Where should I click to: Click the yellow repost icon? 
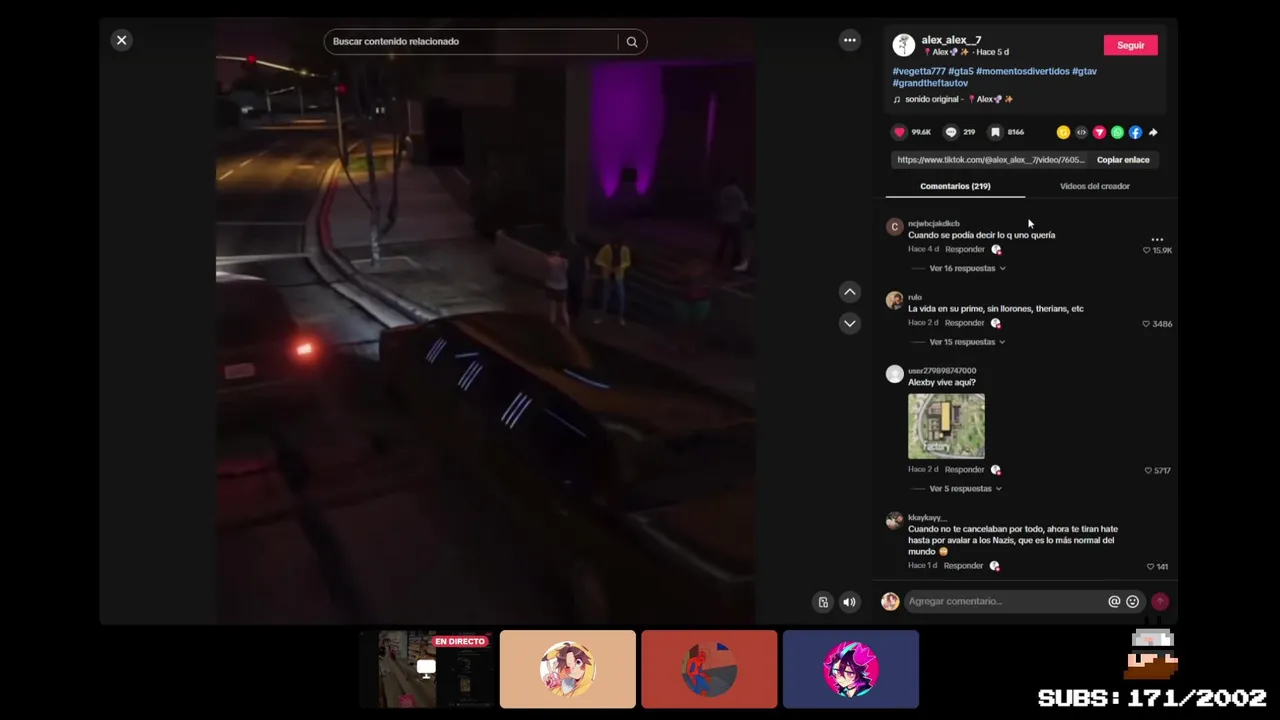(1063, 132)
